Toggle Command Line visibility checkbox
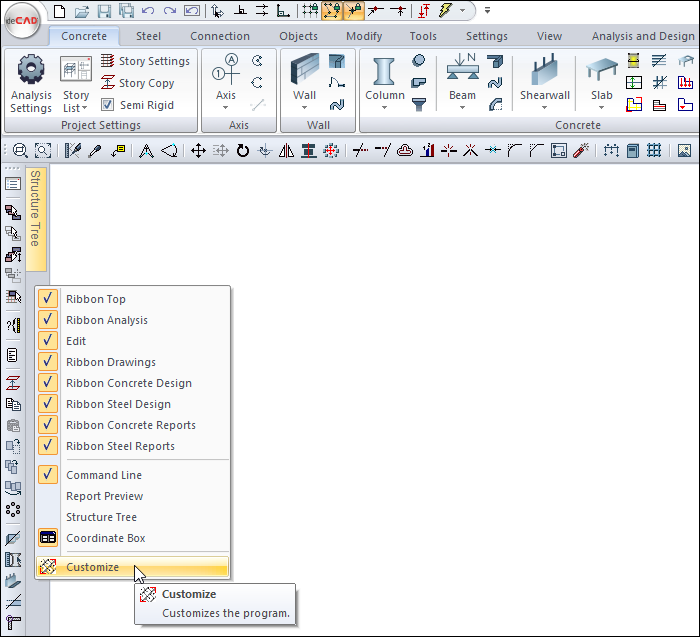 click(x=48, y=475)
